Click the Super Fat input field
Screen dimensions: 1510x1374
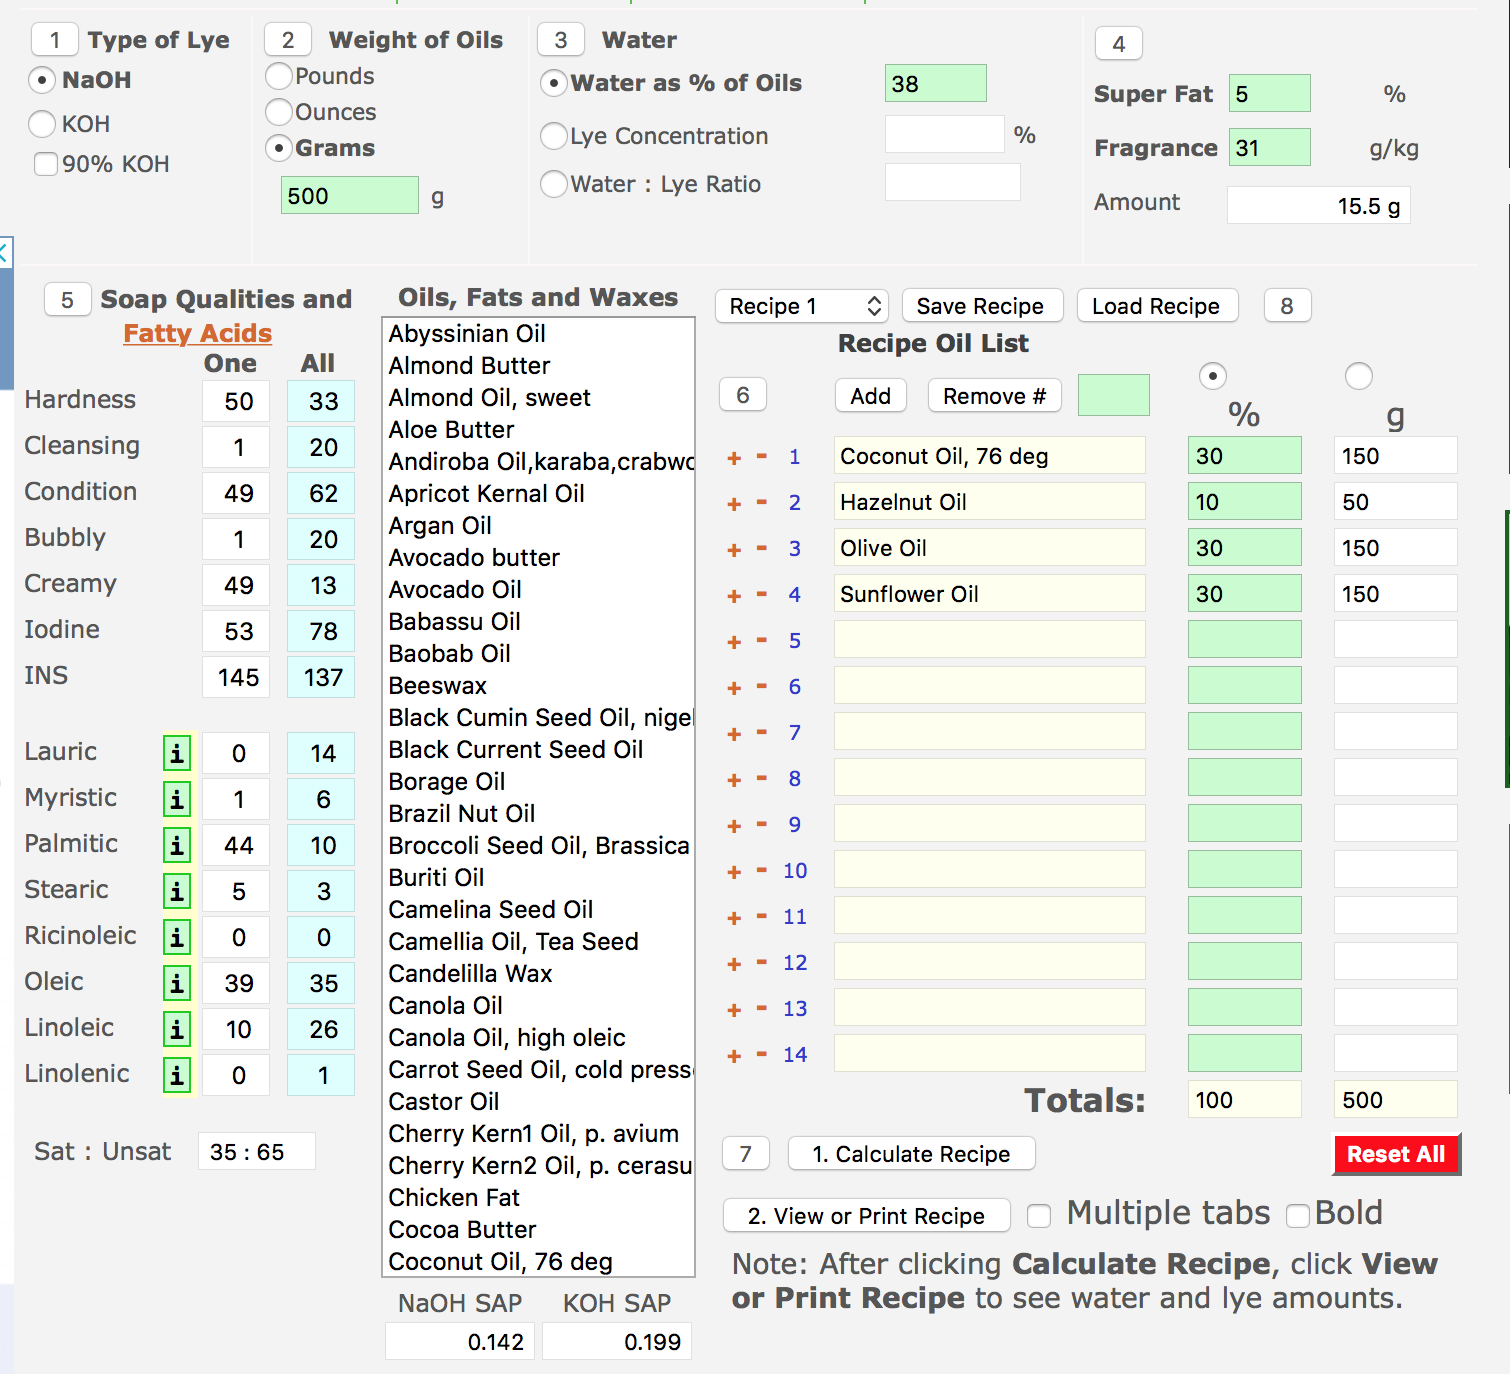point(1270,94)
